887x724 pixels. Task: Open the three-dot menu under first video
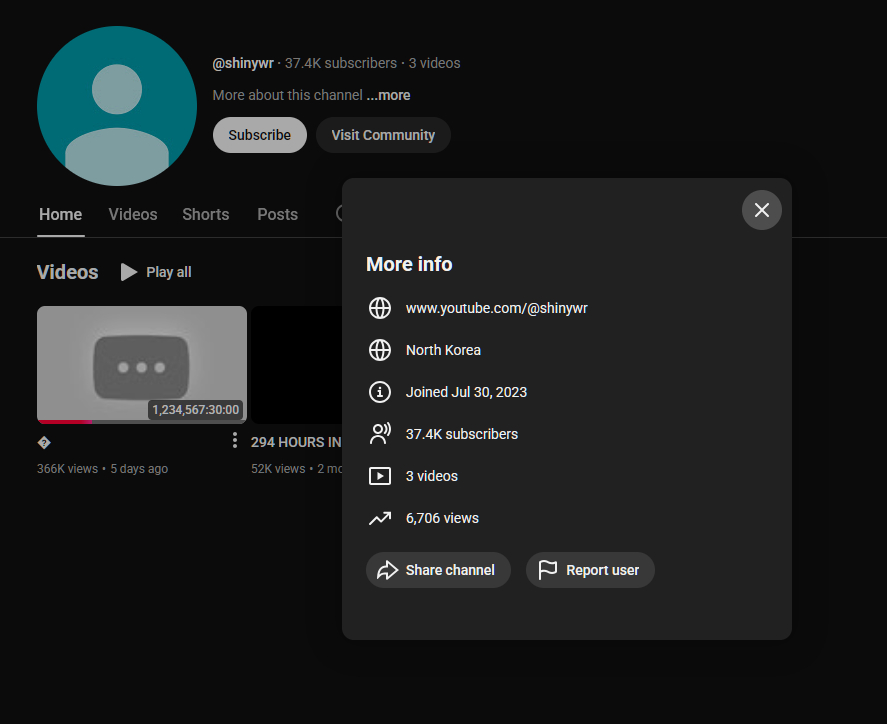tap(234, 440)
